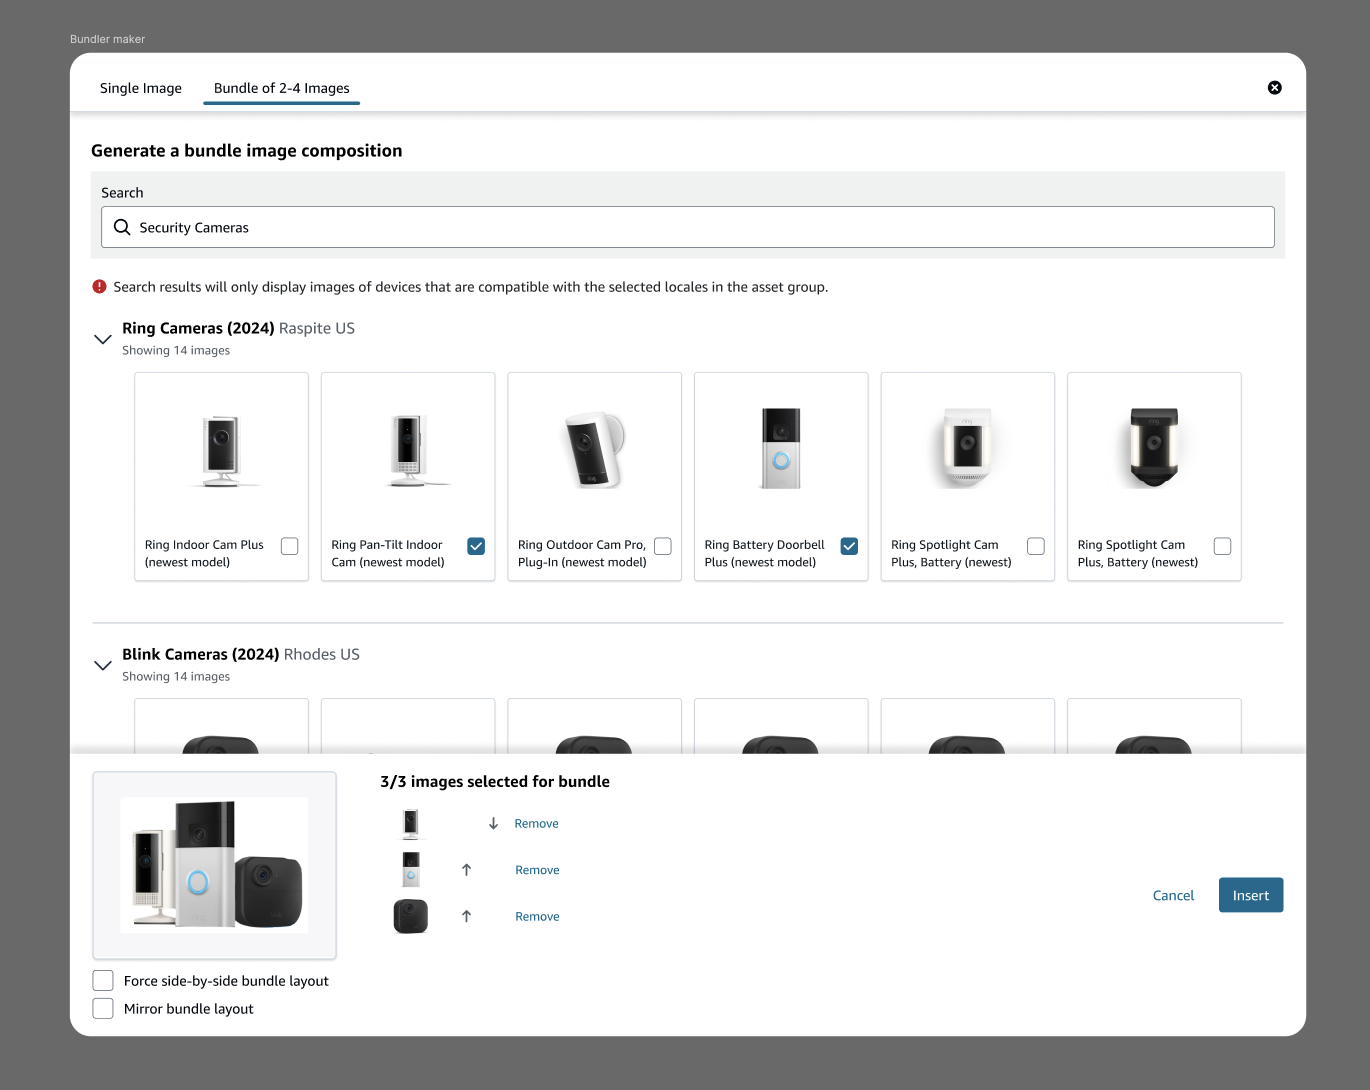Check the white Ring Spotlight Cam Plus checkbox
The width and height of the screenshot is (1370, 1090).
(1036, 546)
